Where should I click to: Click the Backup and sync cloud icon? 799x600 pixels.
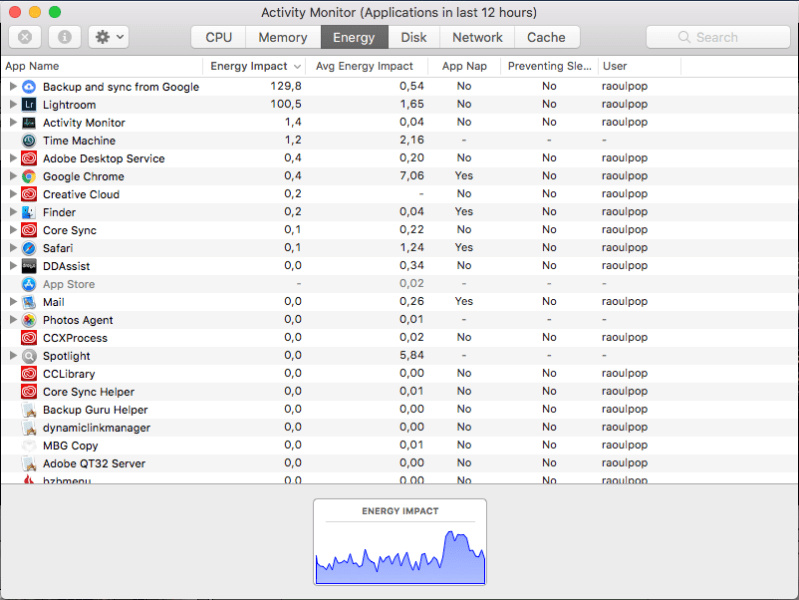pyautogui.click(x=29, y=87)
